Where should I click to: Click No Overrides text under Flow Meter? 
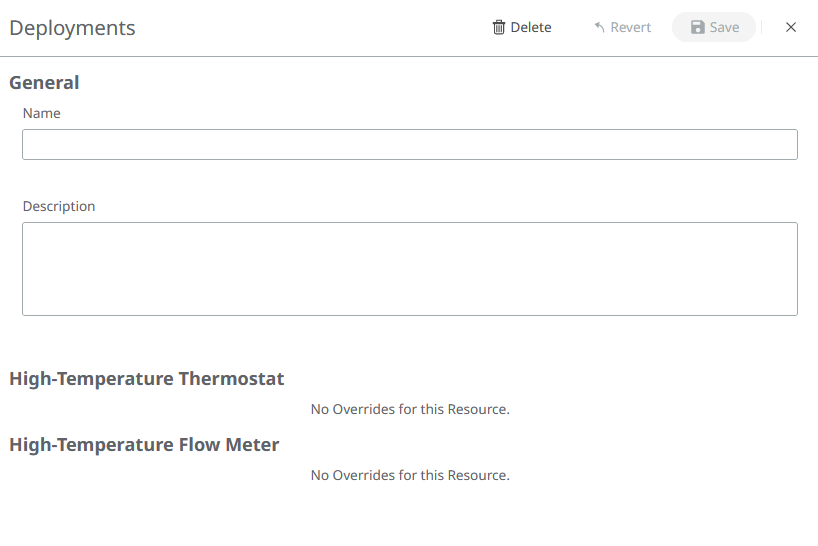coord(410,475)
